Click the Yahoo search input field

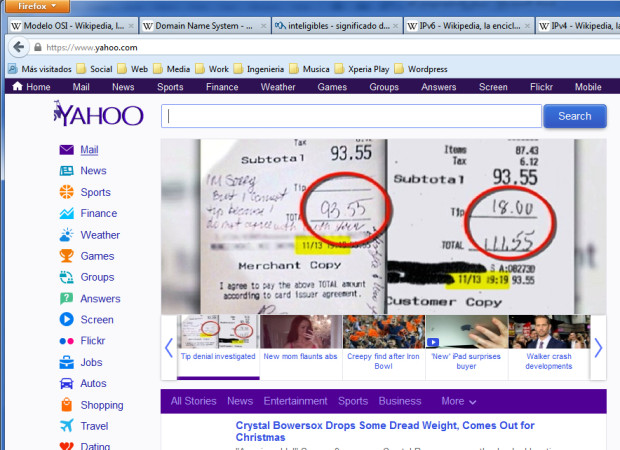click(x=350, y=116)
